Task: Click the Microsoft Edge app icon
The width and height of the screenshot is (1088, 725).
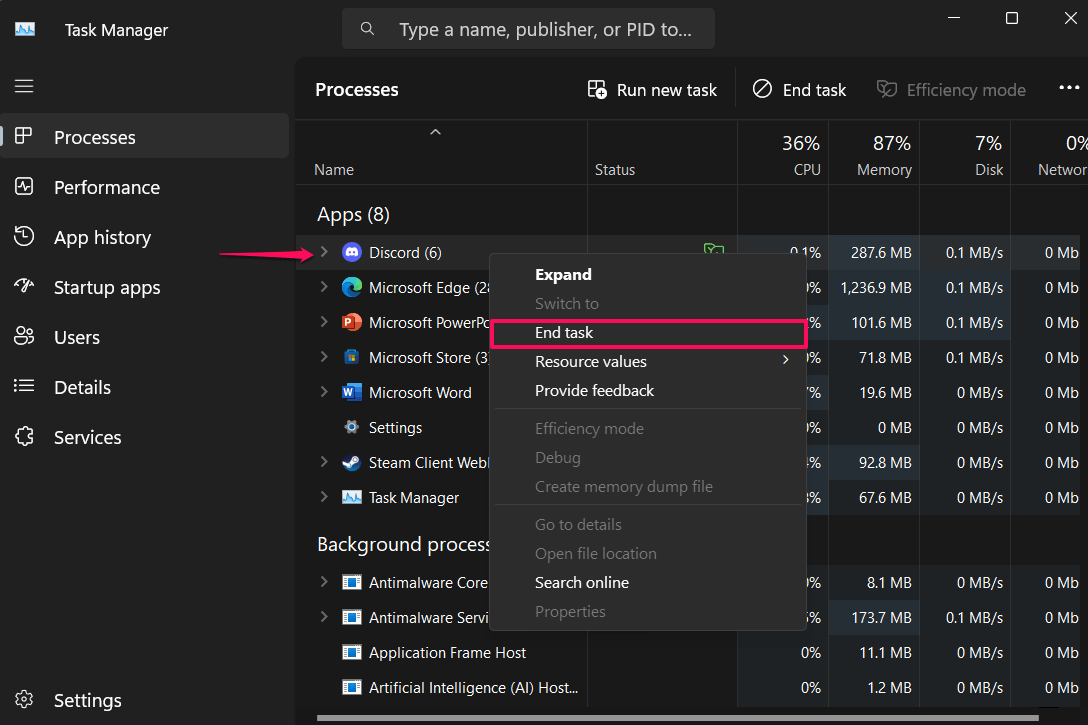Action: point(352,287)
